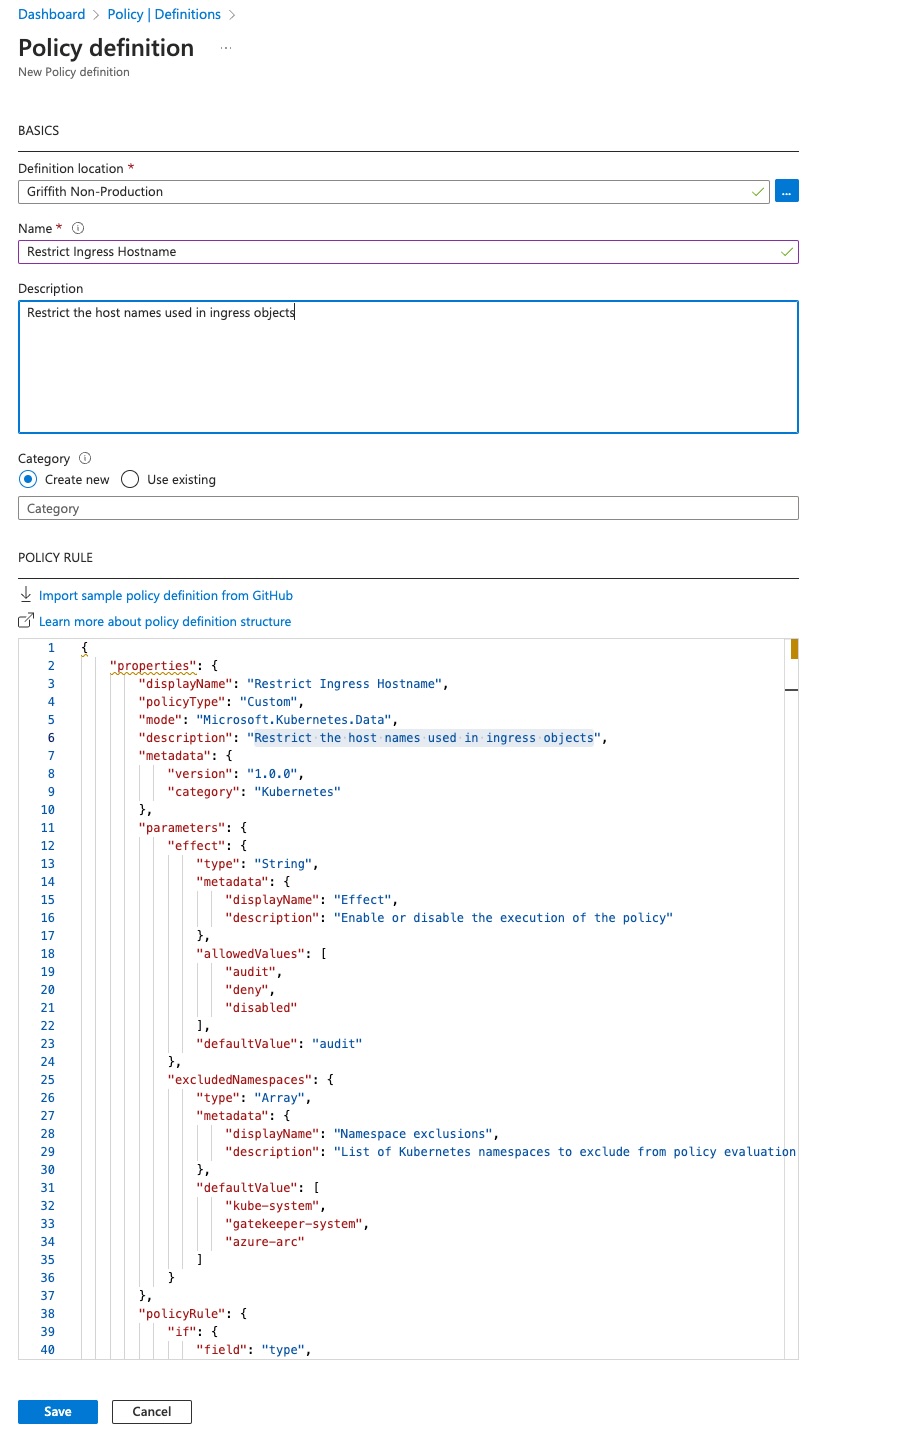
Task: Import sample policy definition from GitHub
Action: tap(165, 595)
